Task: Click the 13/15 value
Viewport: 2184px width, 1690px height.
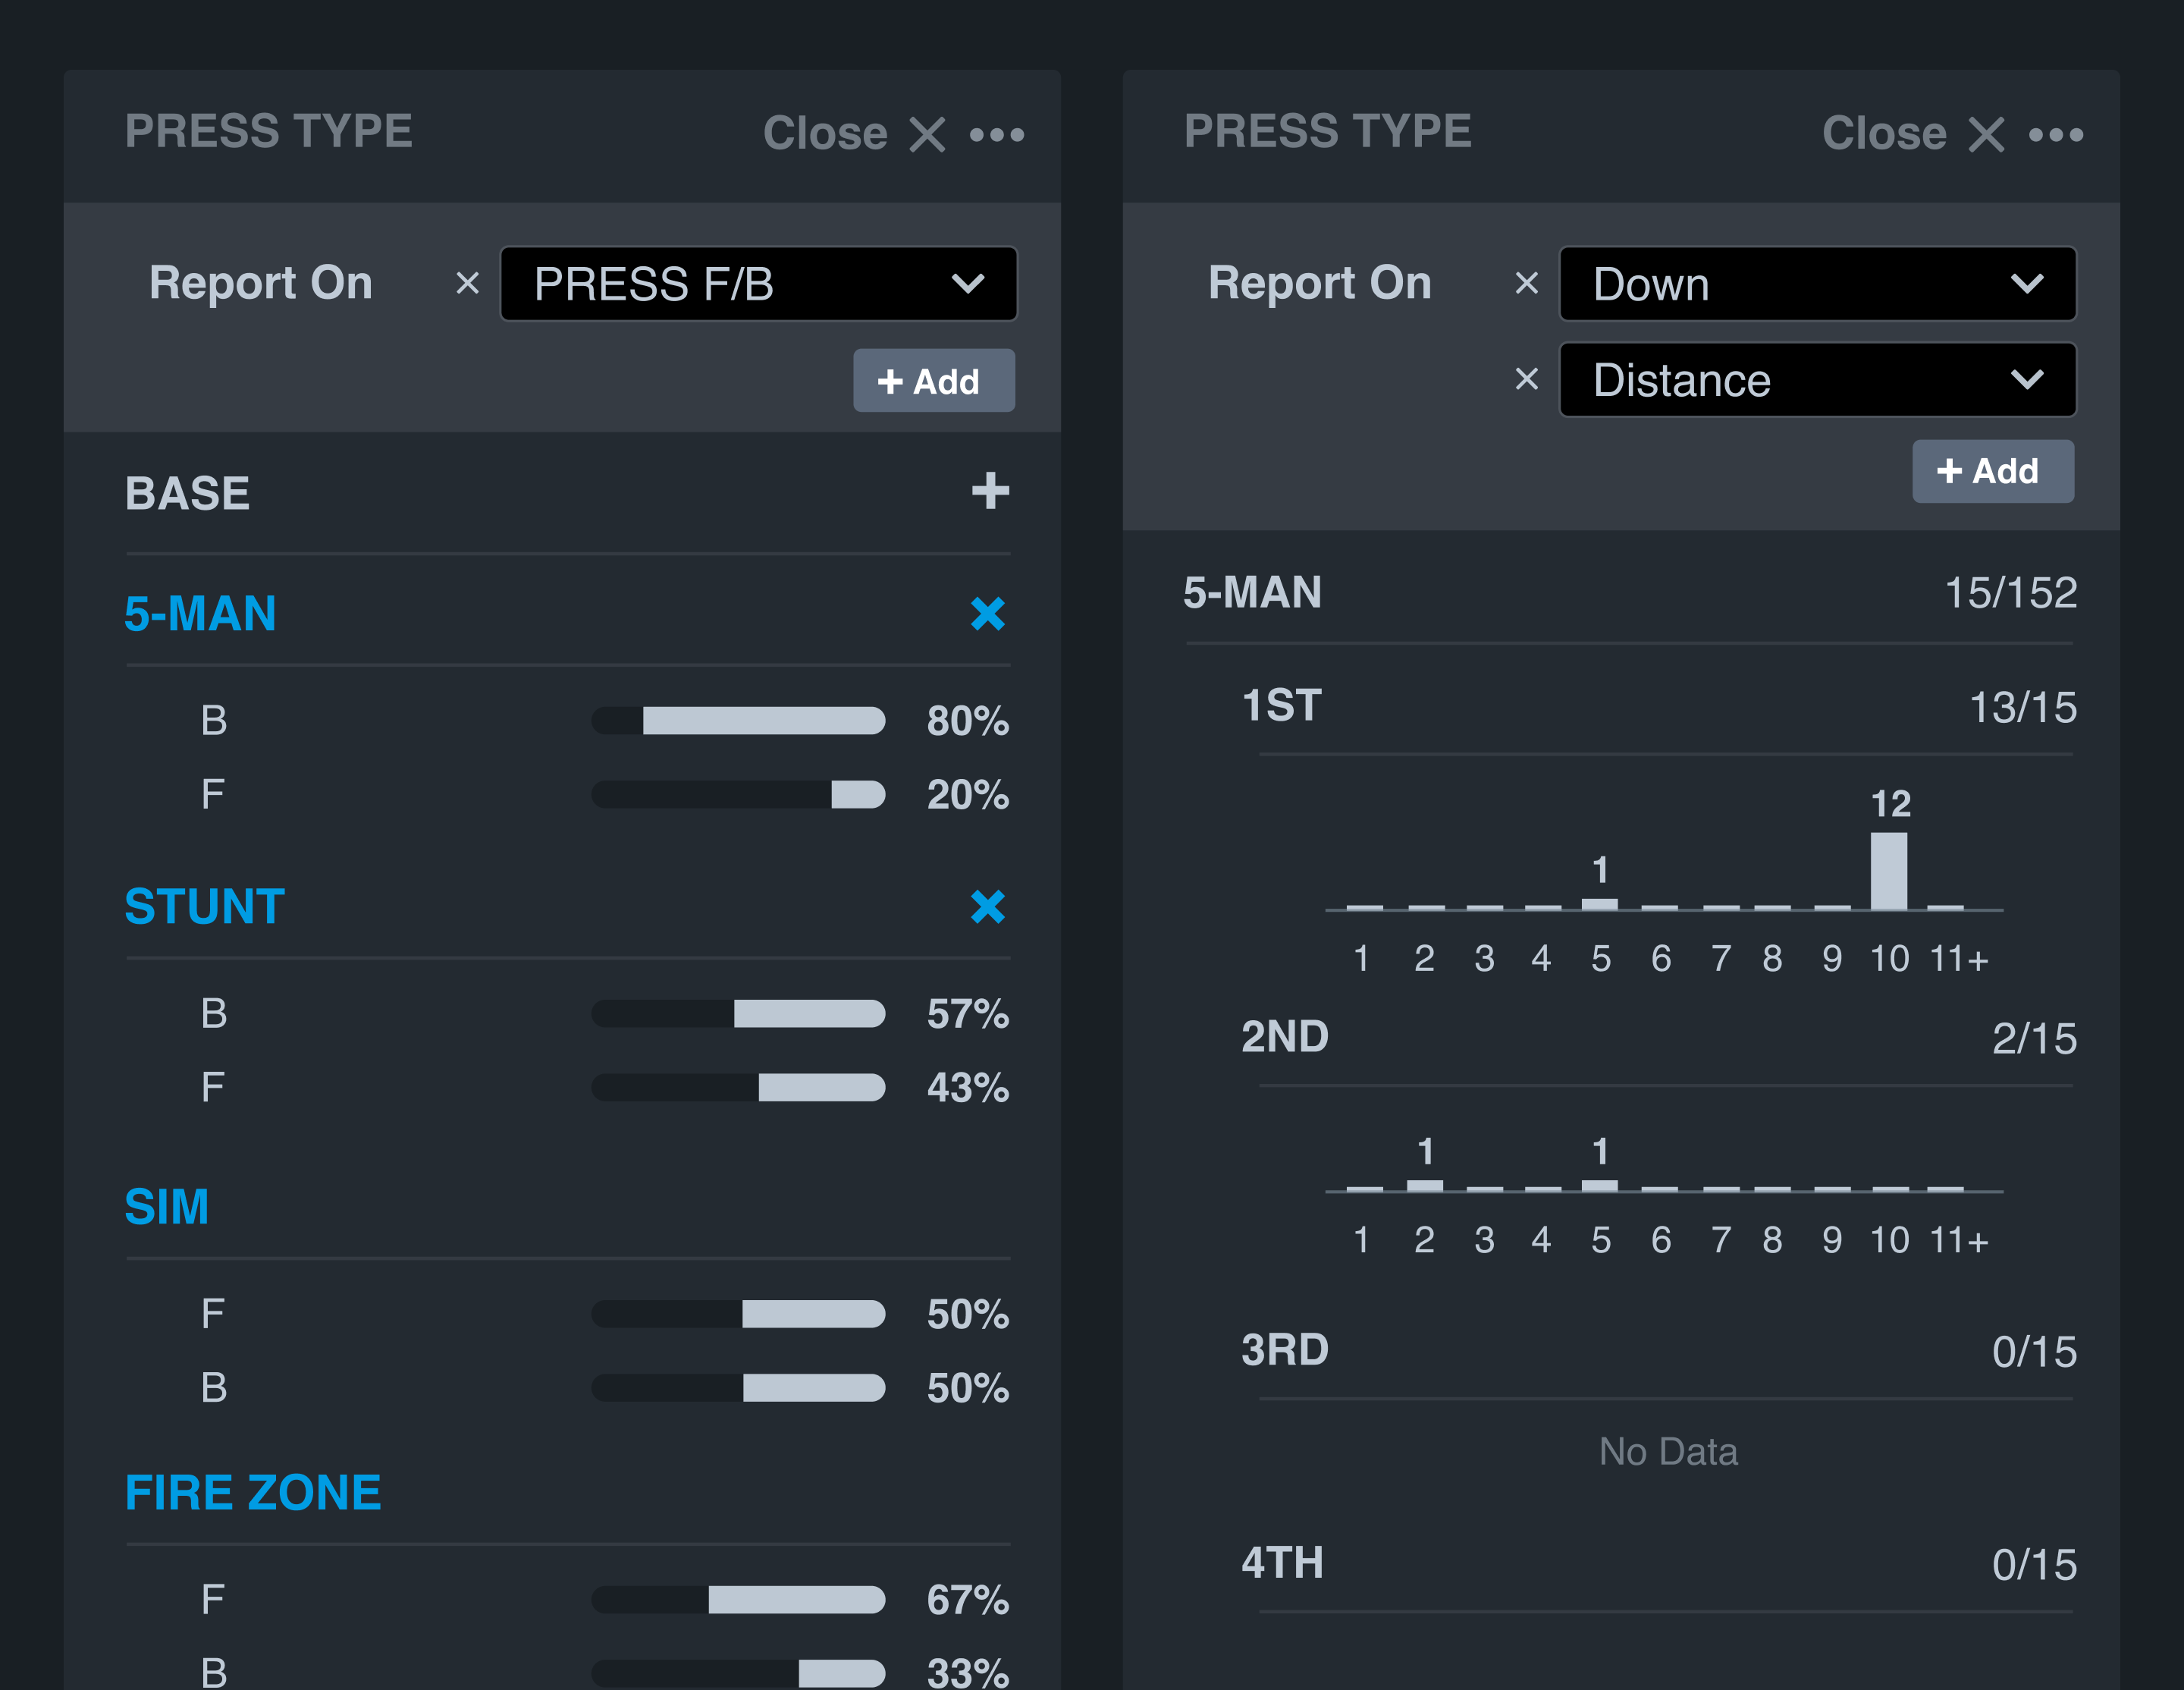Action: (x=2023, y=708)
